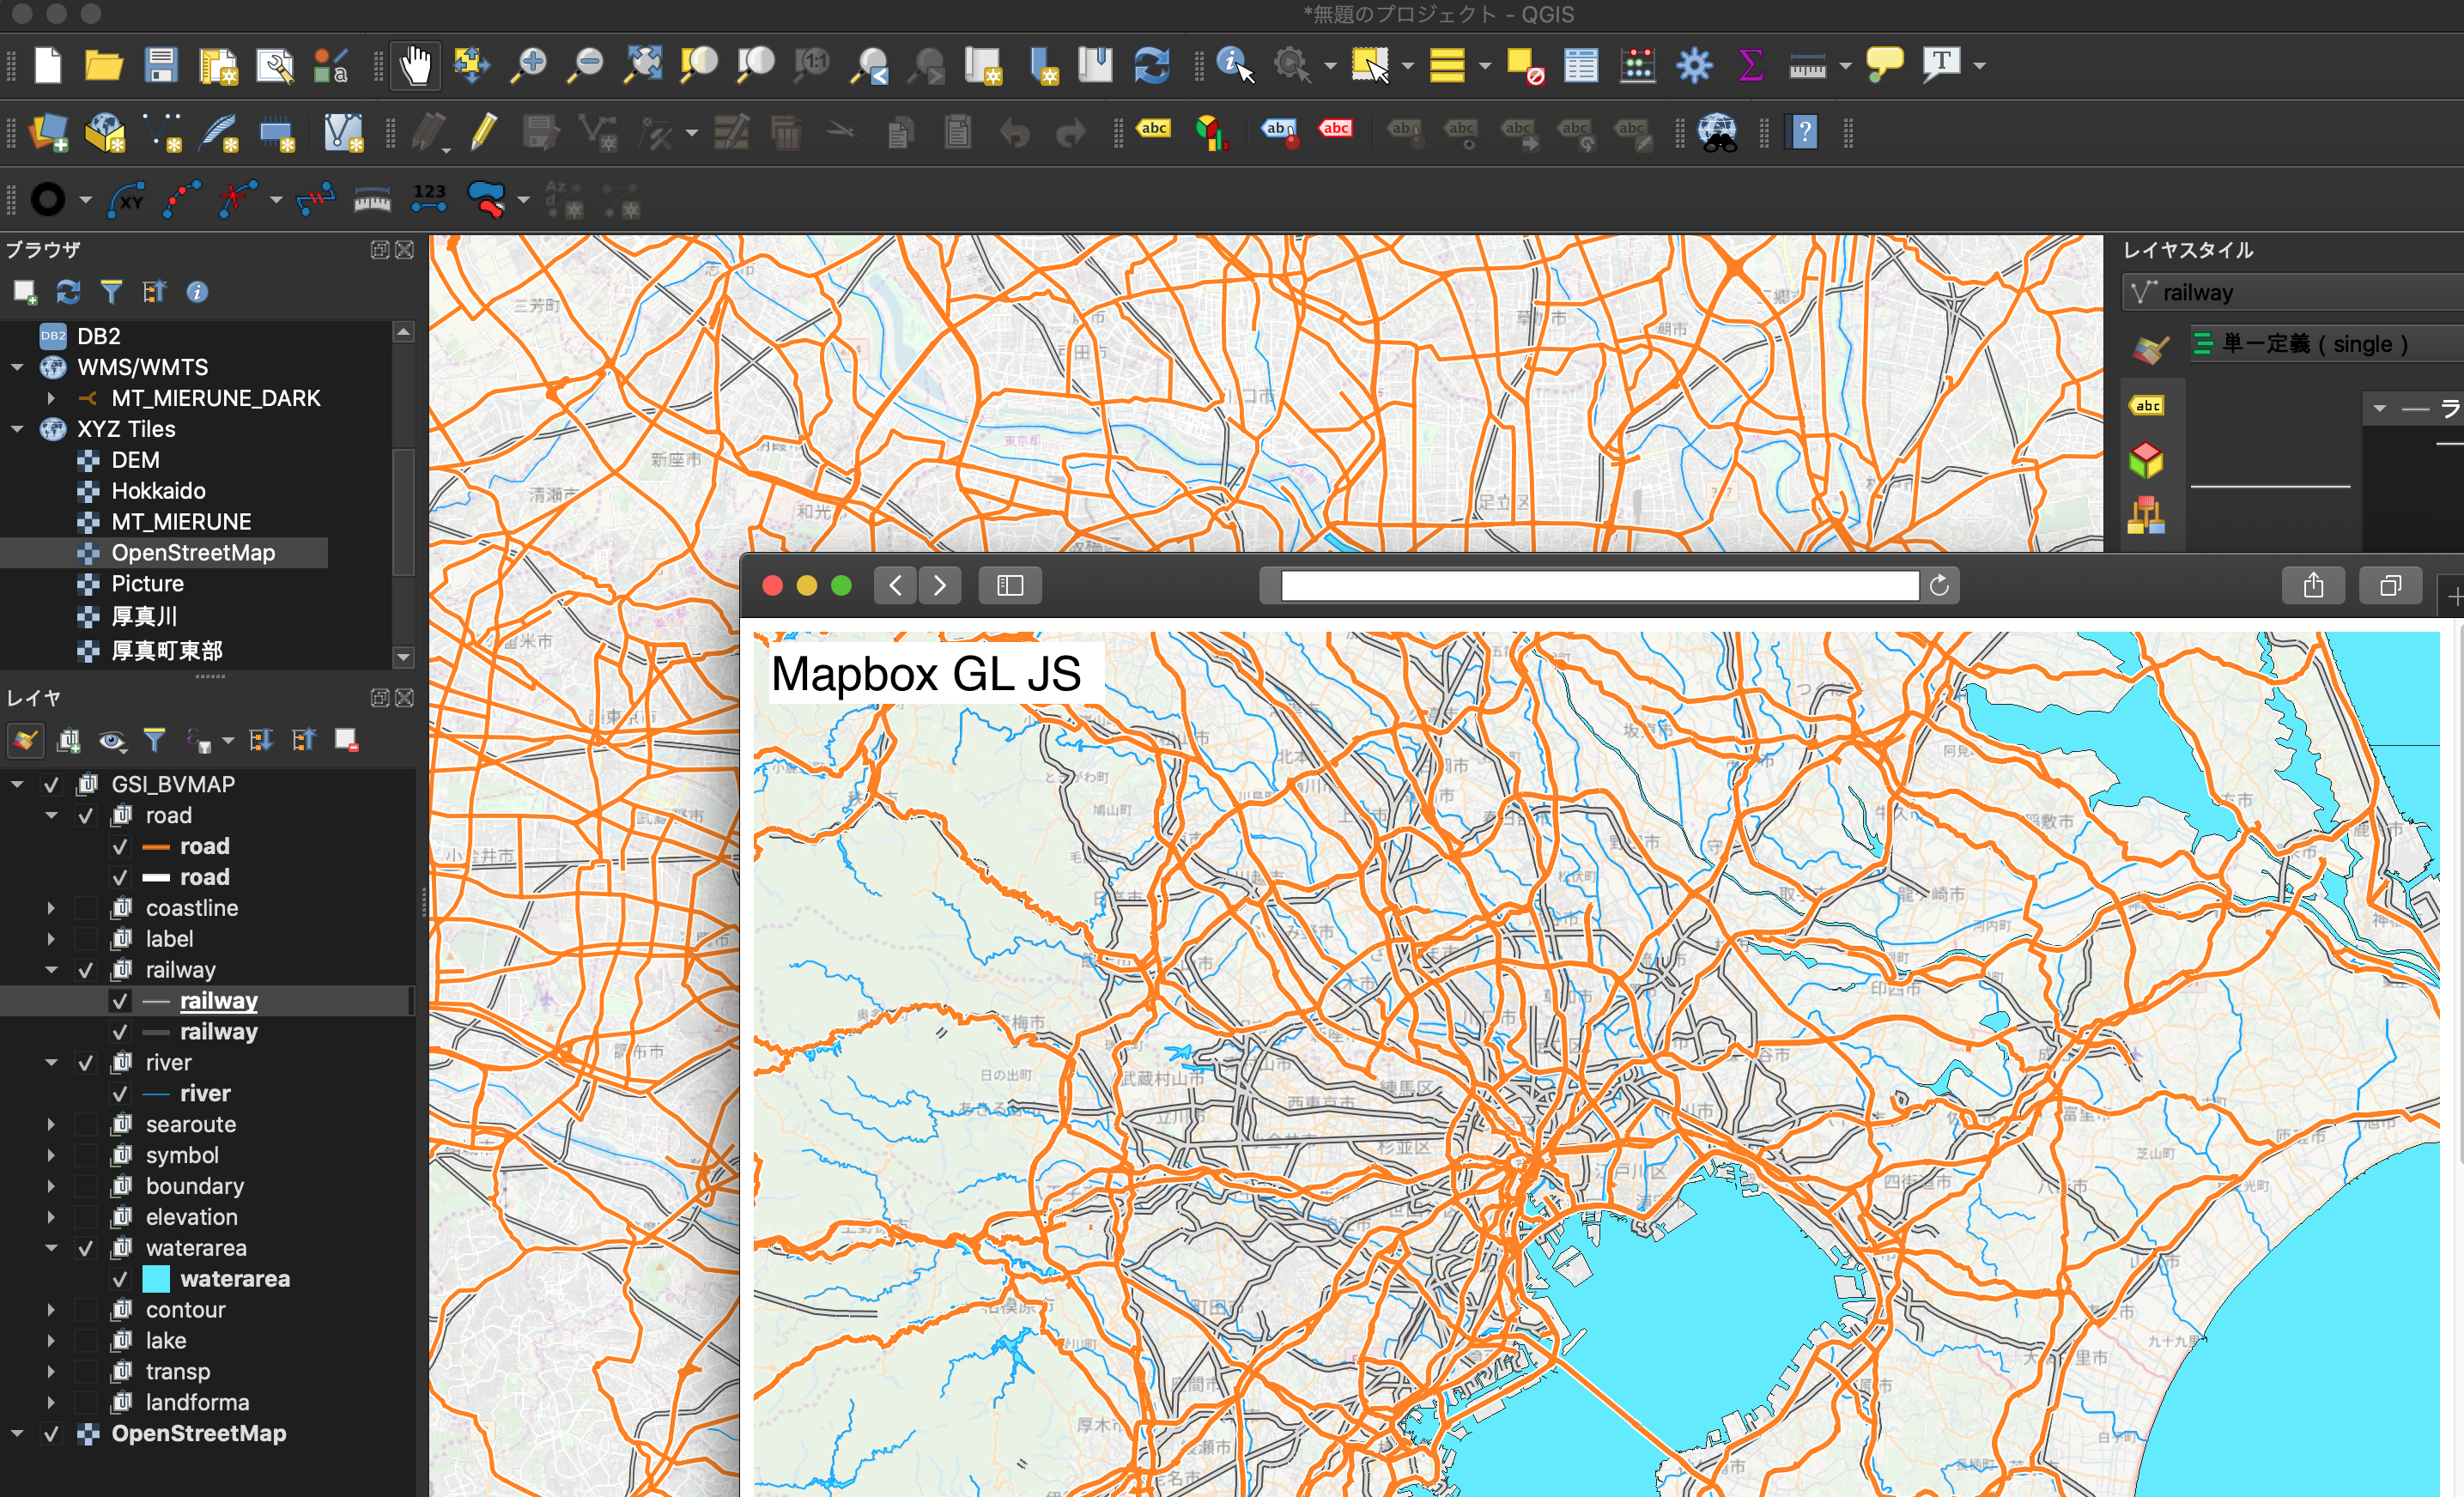
Task: Open the 単一定義 (single) renderer dropdown
Action: tap(2326, 344)
